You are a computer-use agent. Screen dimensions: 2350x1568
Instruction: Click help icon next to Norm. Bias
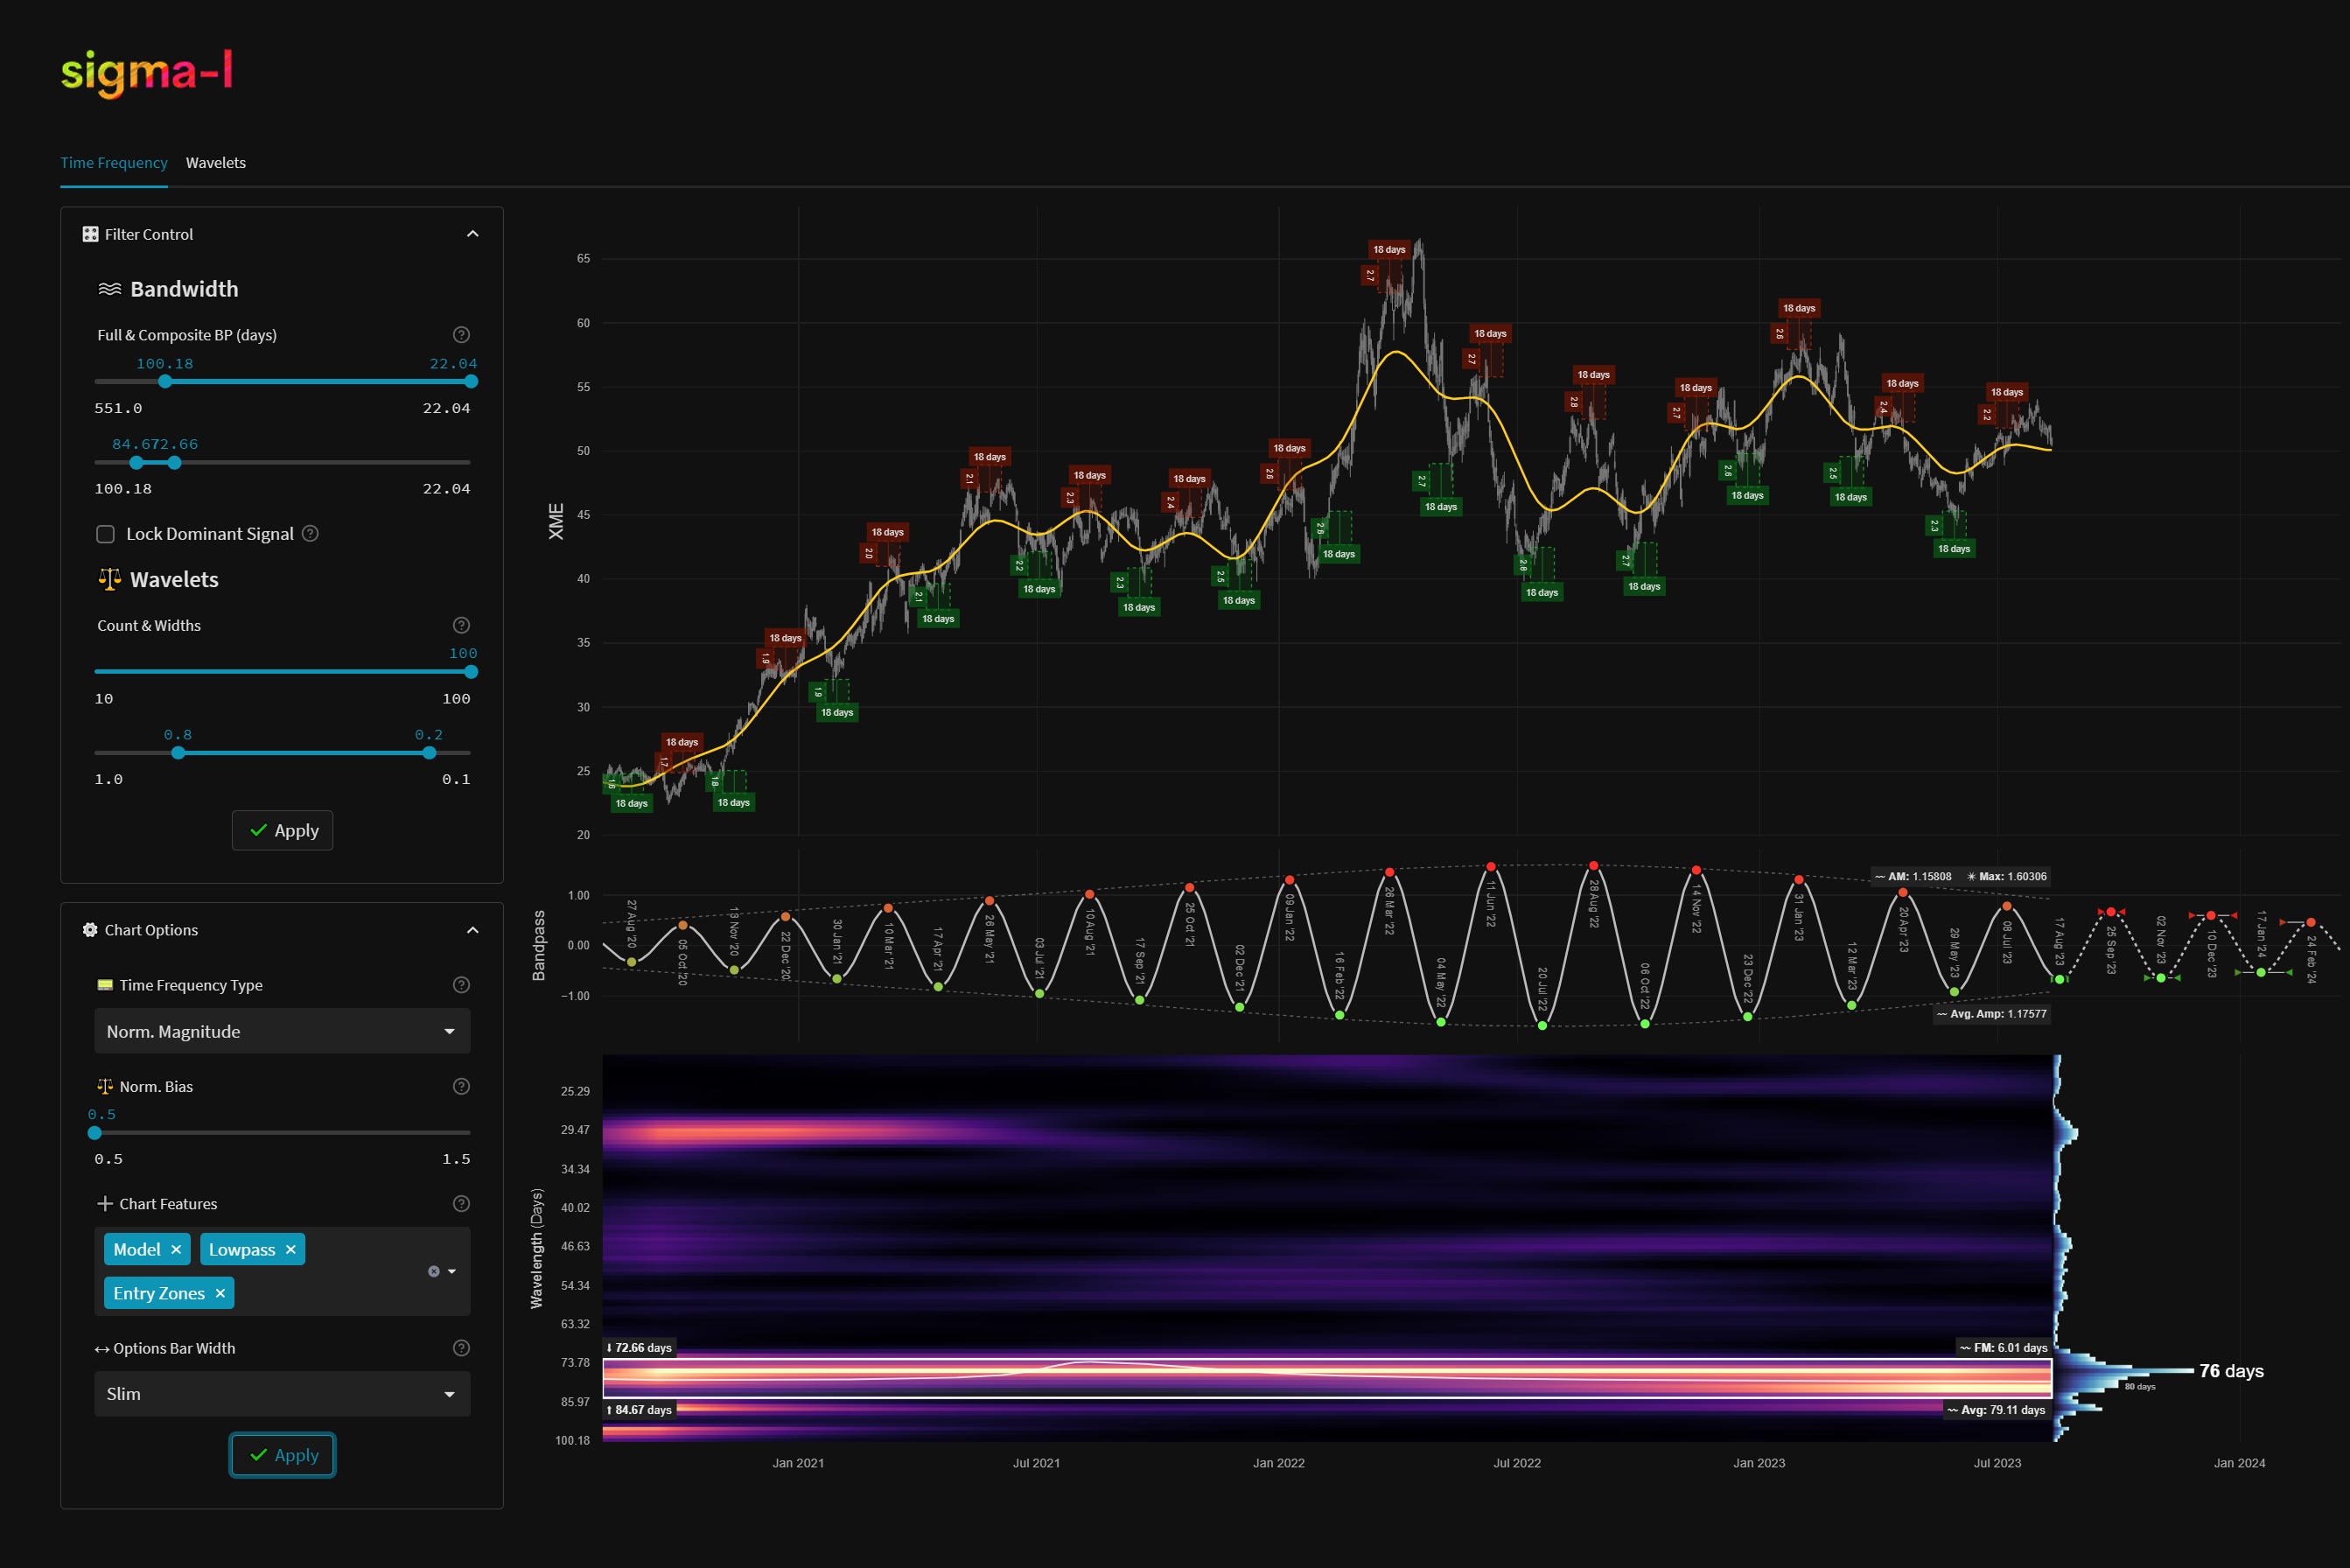(x=461, y=1086)
